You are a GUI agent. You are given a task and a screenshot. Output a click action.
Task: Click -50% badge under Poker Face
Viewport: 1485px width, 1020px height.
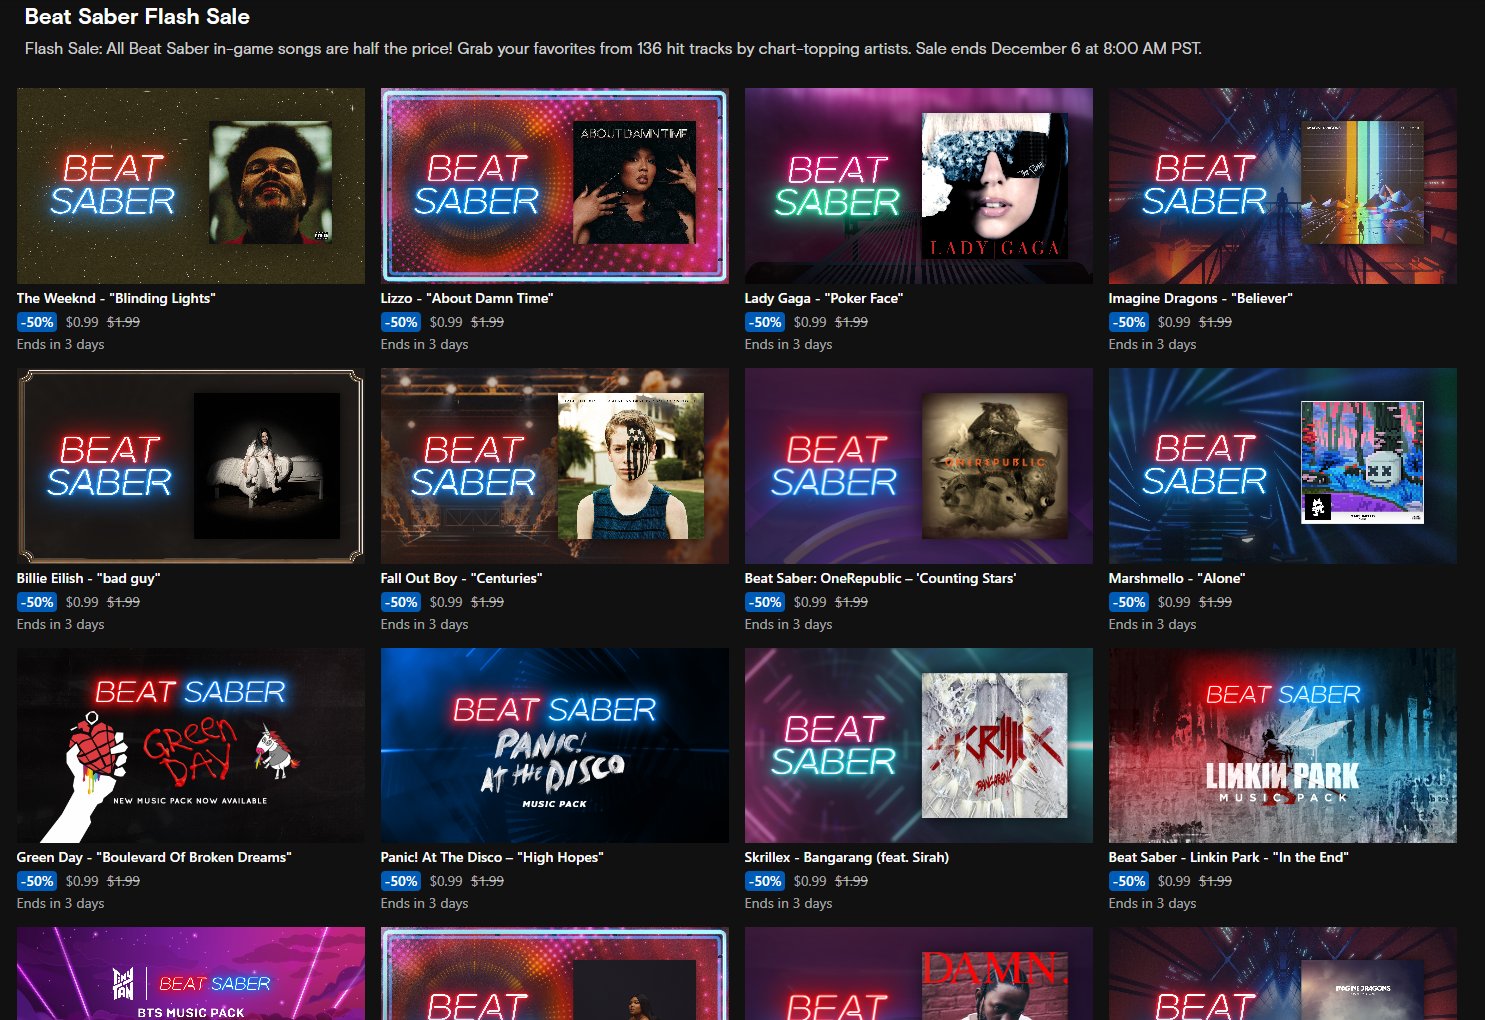(765, 322)
